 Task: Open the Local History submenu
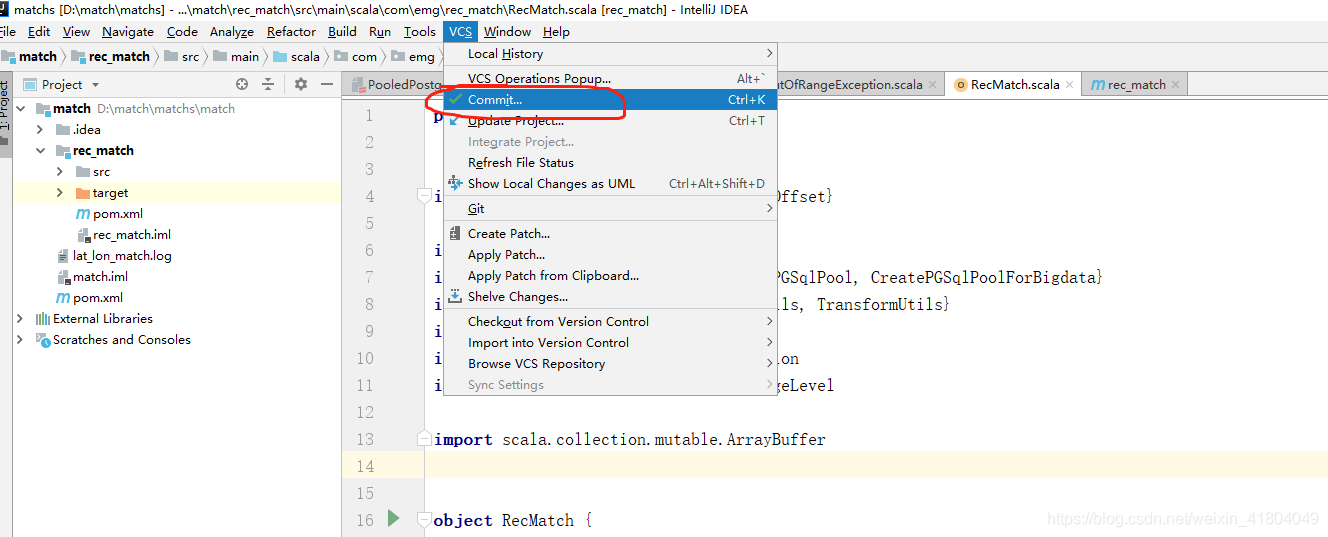[x=610, y=54]
